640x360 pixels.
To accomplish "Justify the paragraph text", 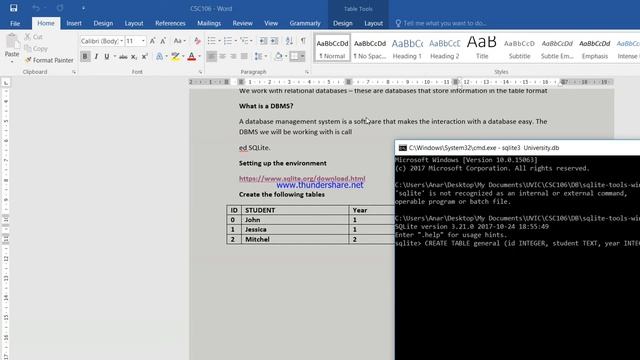I will tap(244, 56).
